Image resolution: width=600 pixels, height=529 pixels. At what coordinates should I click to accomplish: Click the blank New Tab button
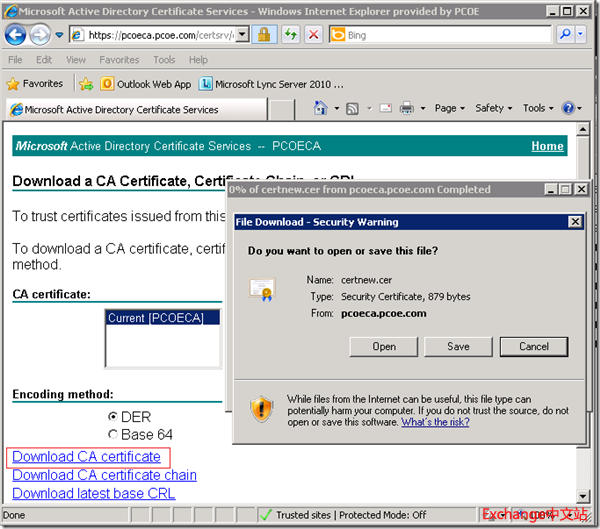[x=282, y=110]
